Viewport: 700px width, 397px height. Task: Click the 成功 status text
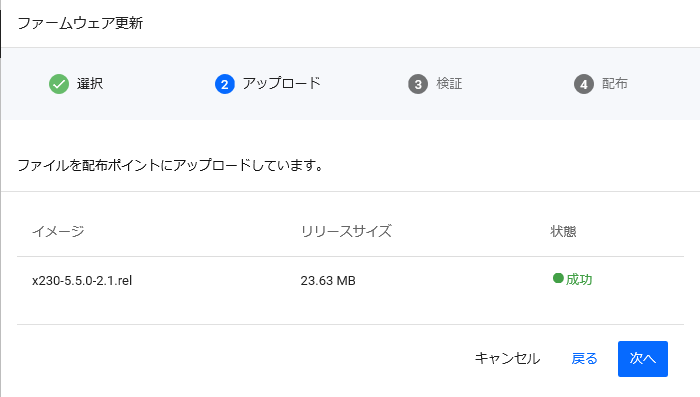(579, 280)
